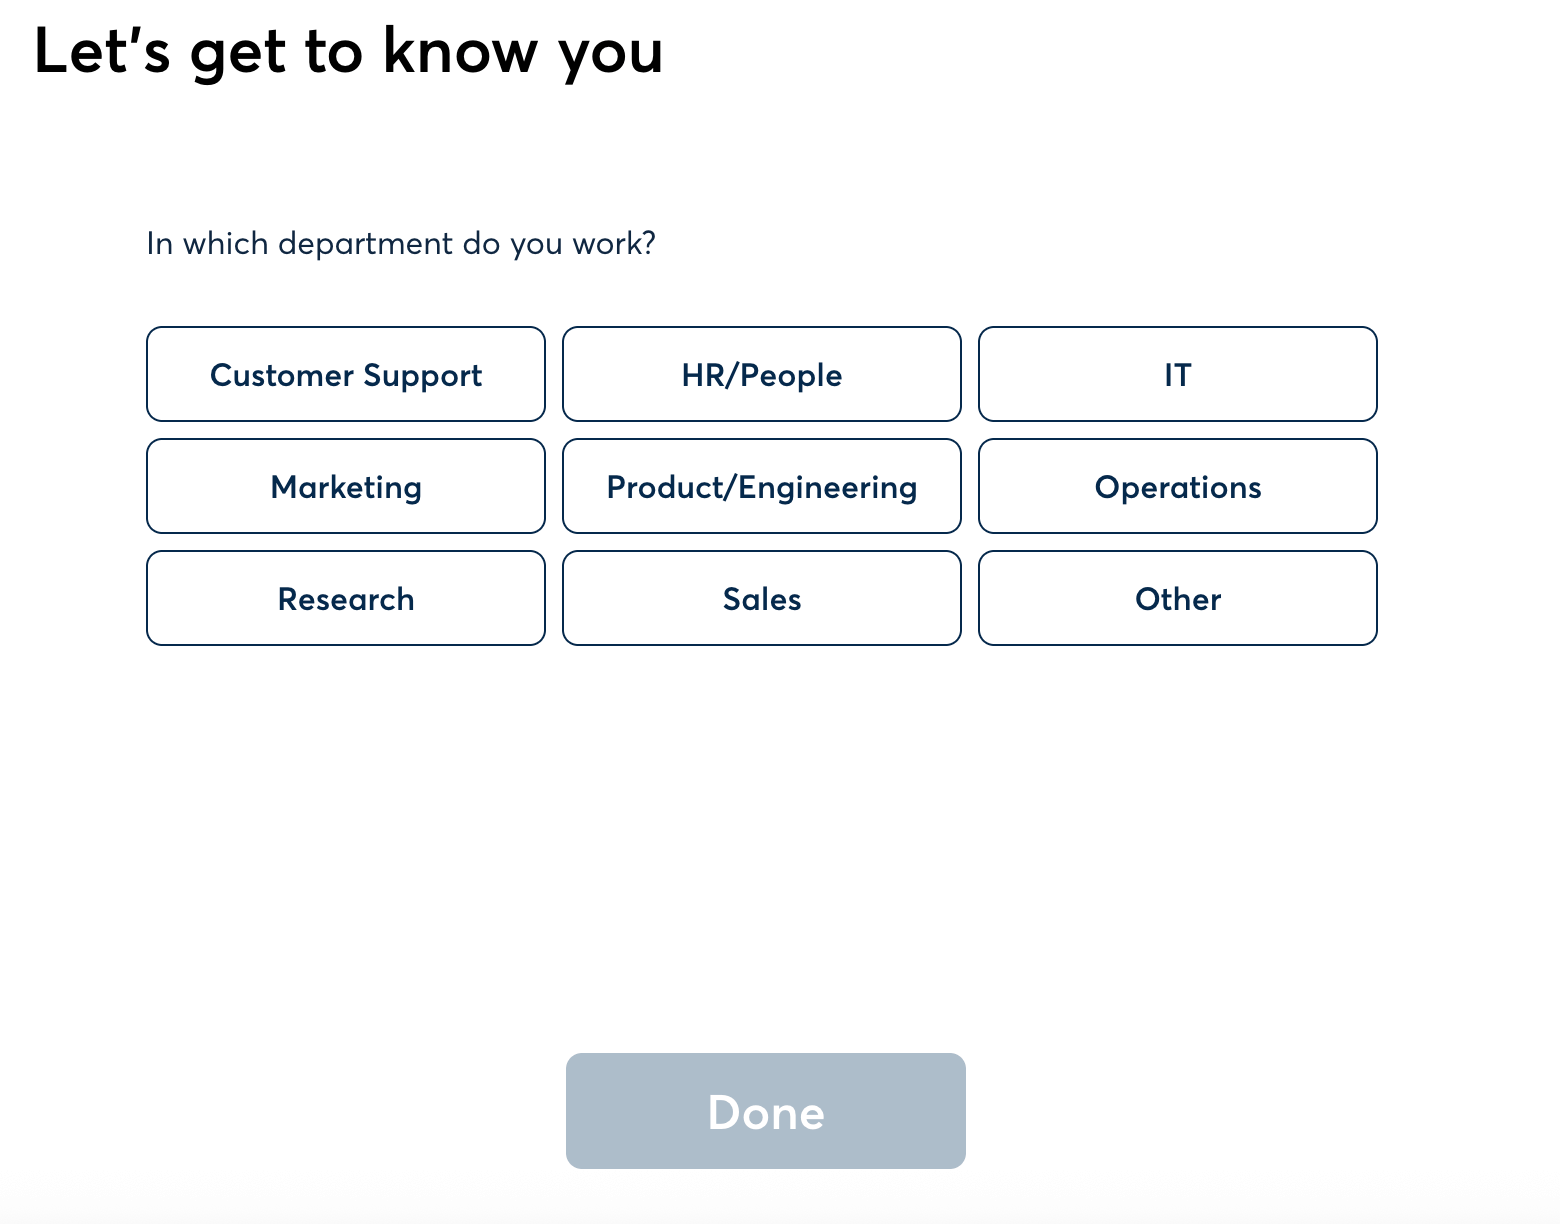The width and height of the screenshot is (1560, 1224).
Task: Pick Marketing as your department
Action: tap(346, 486)
